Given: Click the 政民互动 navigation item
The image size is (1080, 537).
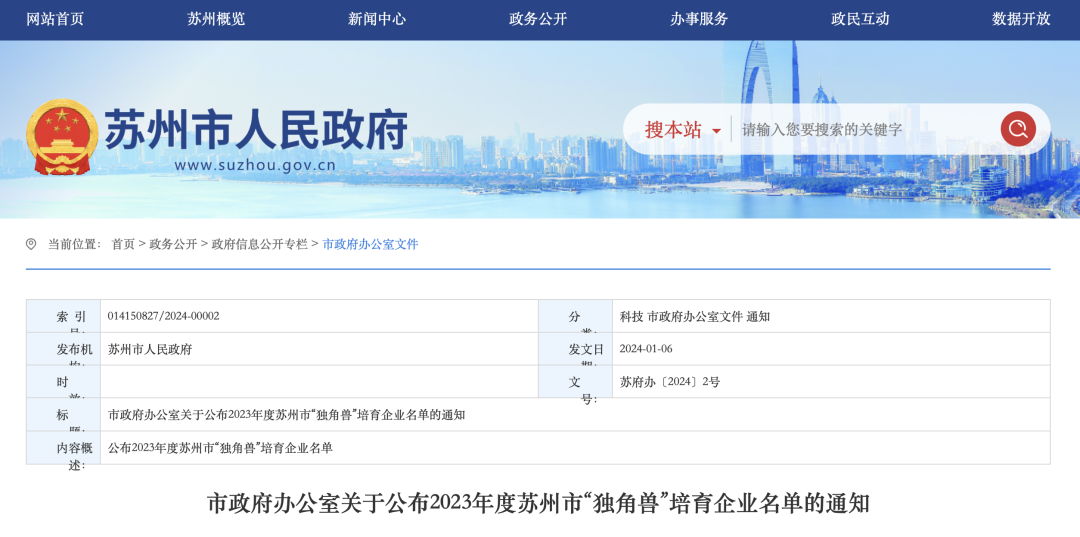Looking at the screenshot, I should 860,19.
